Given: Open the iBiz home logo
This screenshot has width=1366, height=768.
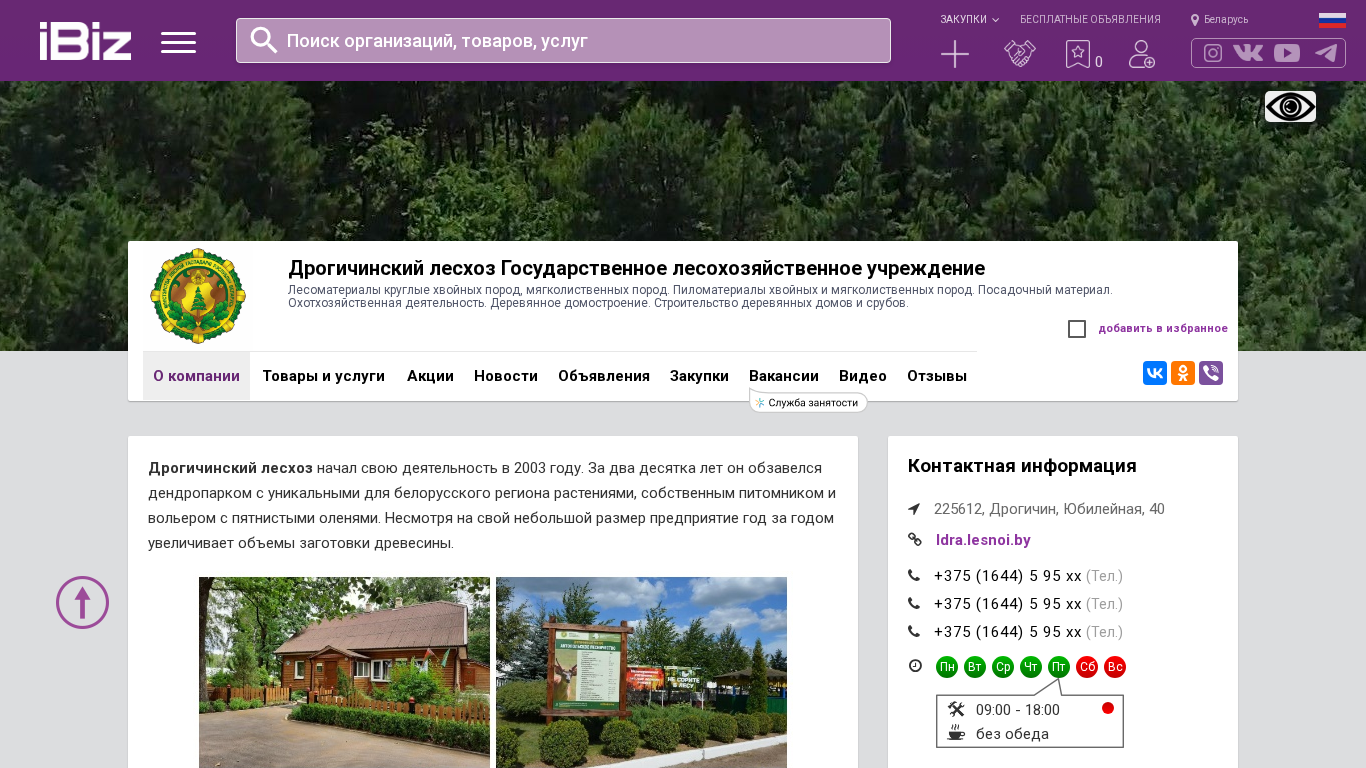Looking at the screenshot, I should click(85, 41).
